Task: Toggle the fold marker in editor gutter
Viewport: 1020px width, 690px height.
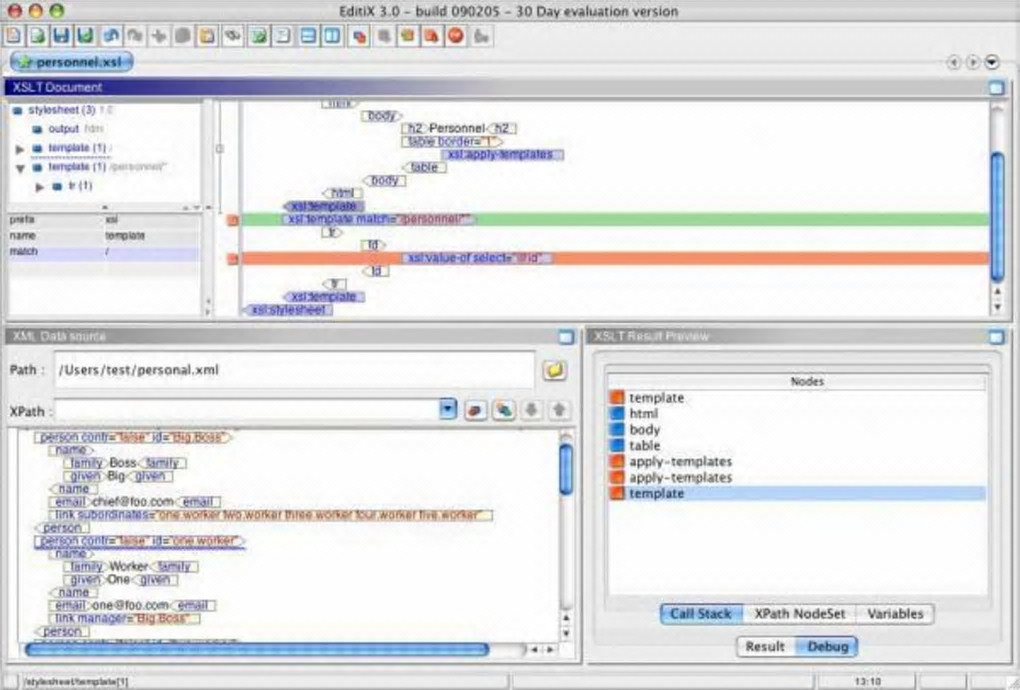Action: (220, 149)
